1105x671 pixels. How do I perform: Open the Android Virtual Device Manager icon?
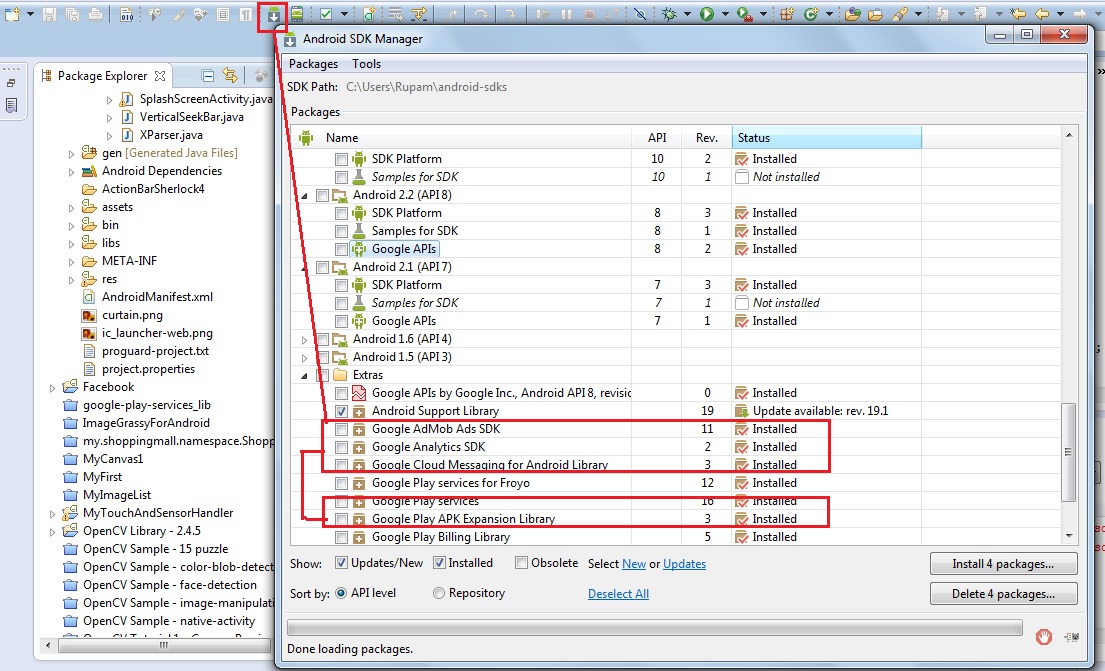[297, 13]
